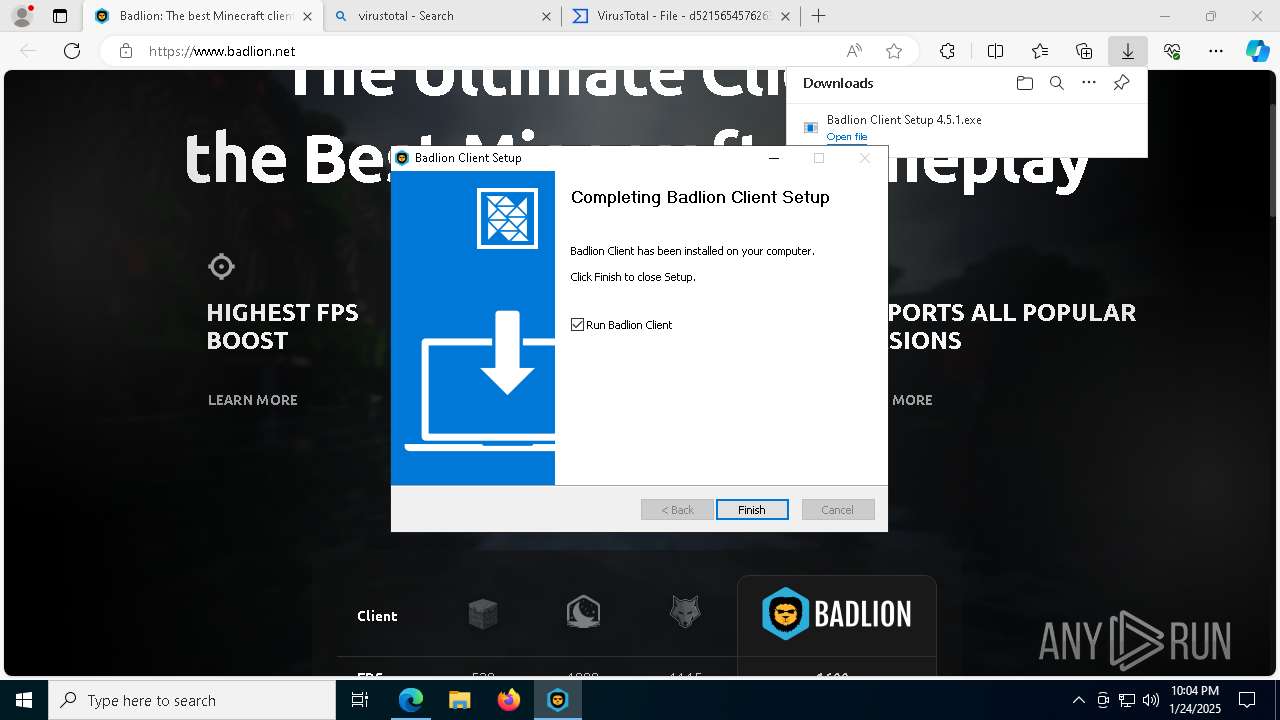Image resolution: width=1280 pixels, height=720 pixels.
Task: Switch to the virustotal Search tab
Action: coord(443,16)
